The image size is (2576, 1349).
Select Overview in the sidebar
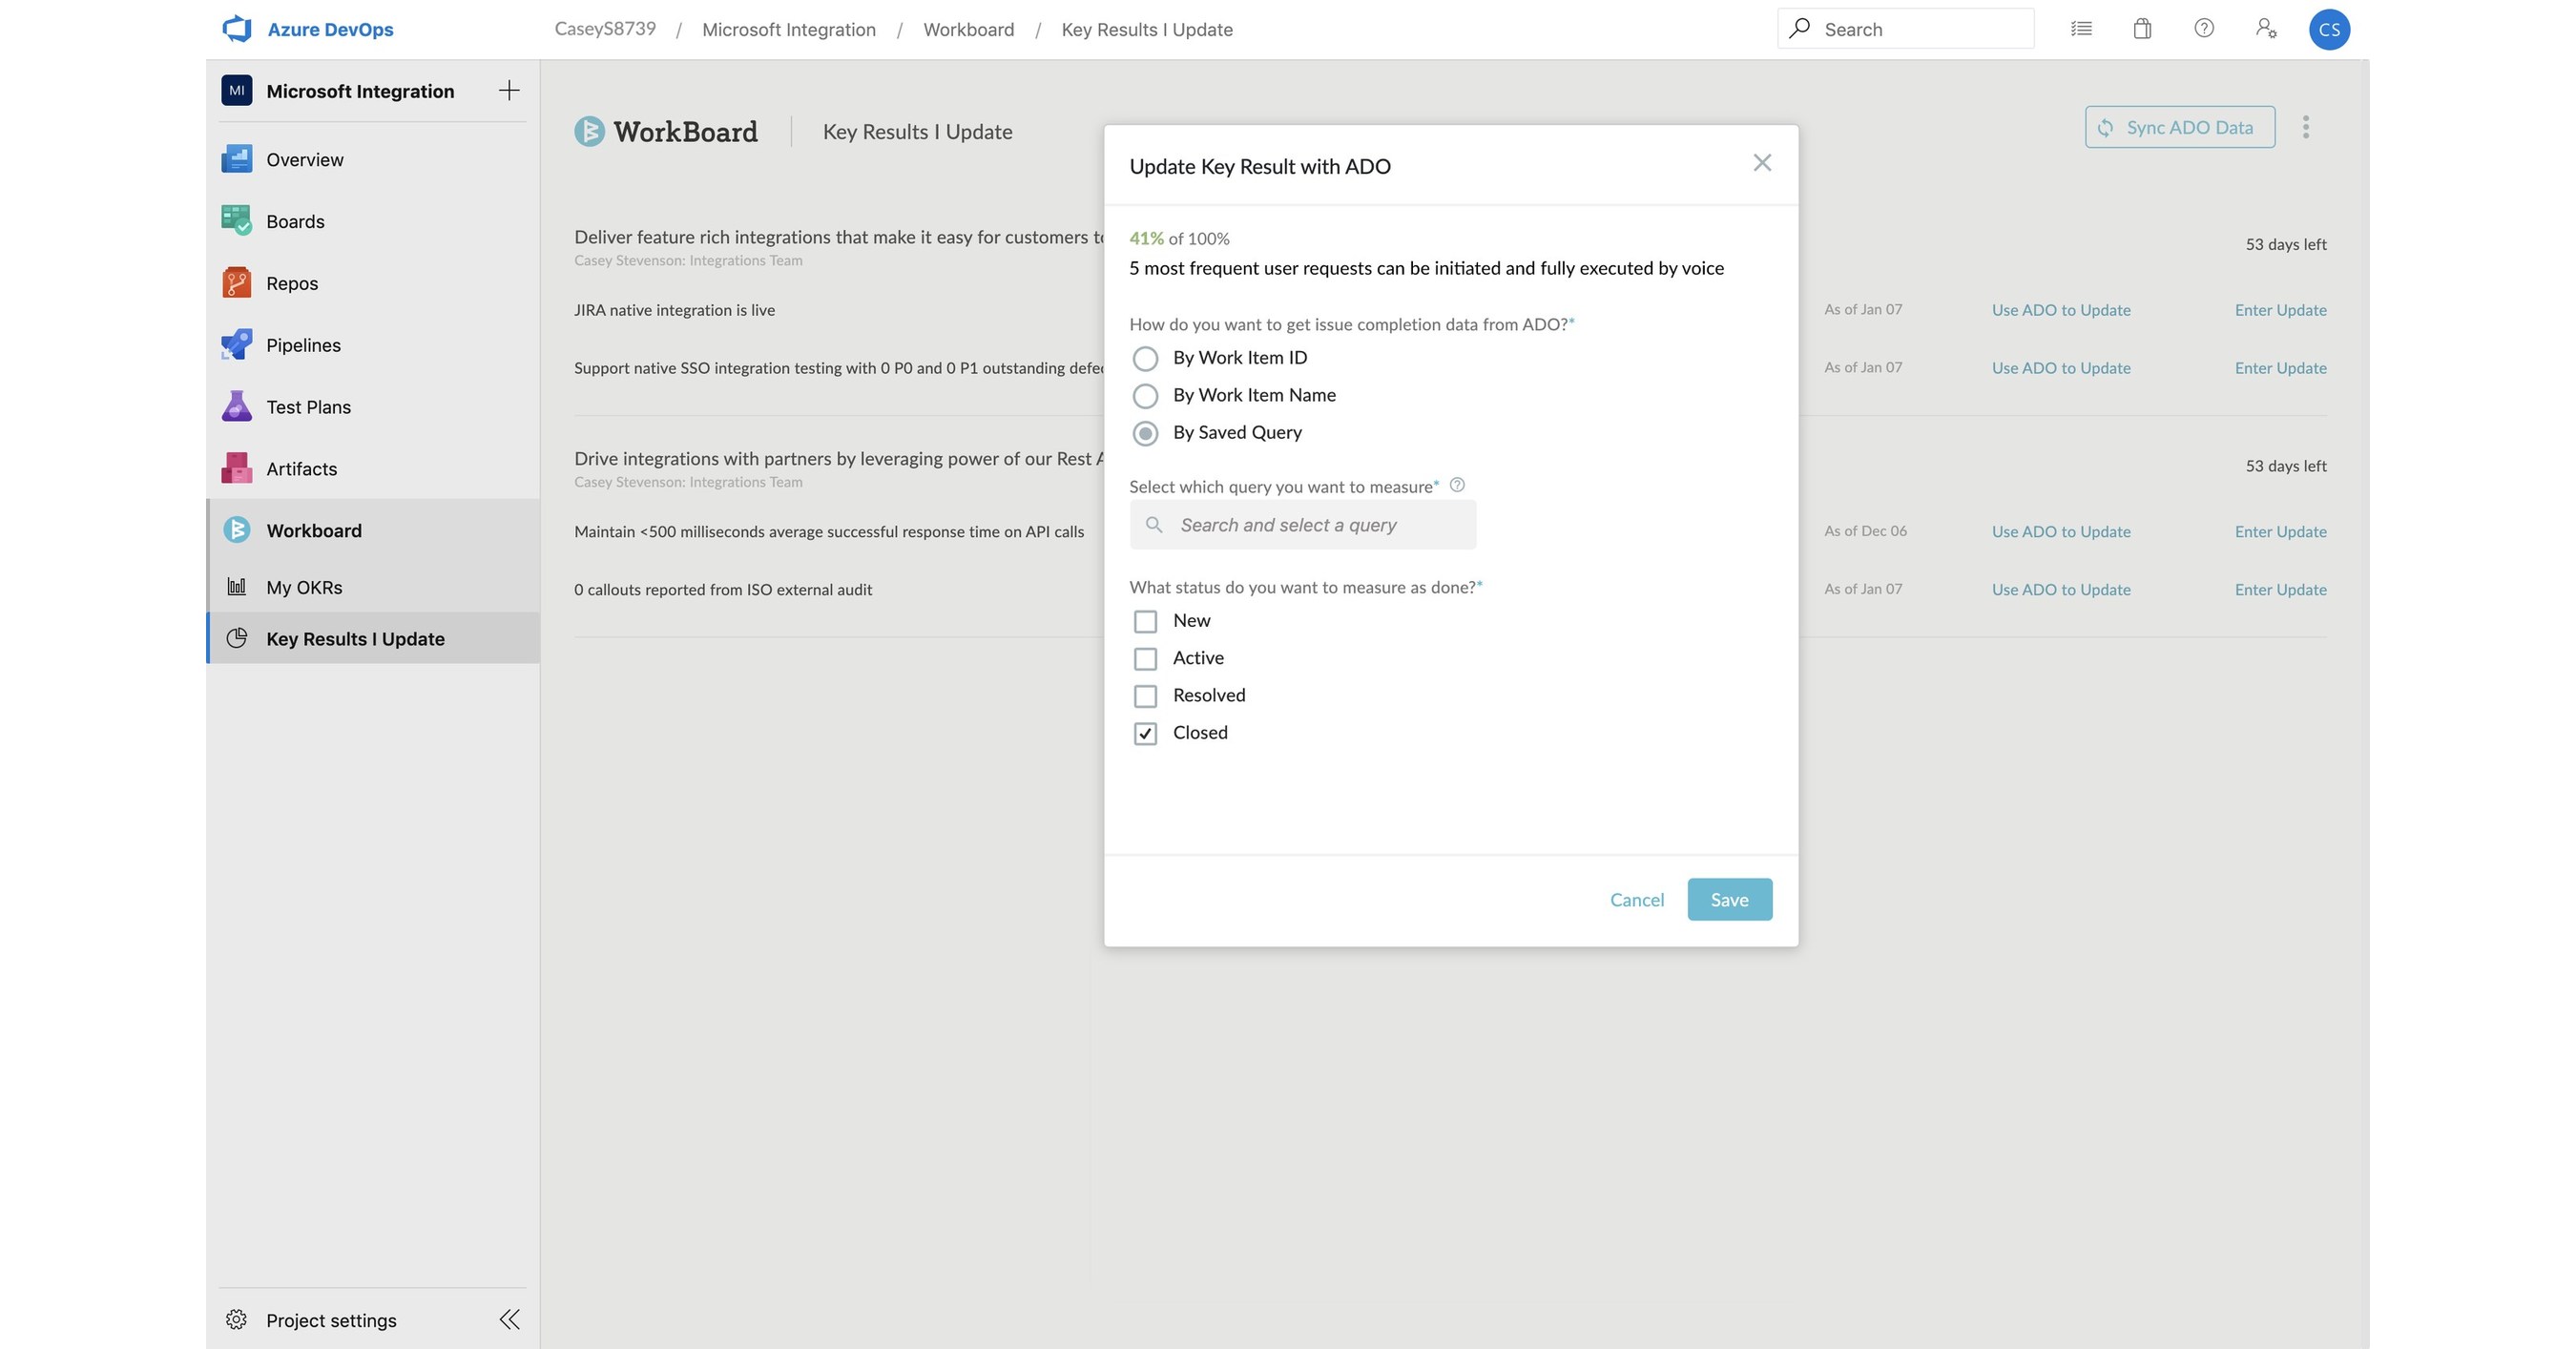coord(304,159)
